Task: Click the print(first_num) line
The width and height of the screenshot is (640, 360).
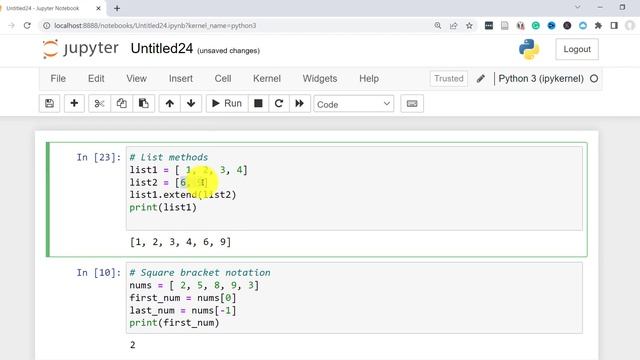Action: pos(174,323)
